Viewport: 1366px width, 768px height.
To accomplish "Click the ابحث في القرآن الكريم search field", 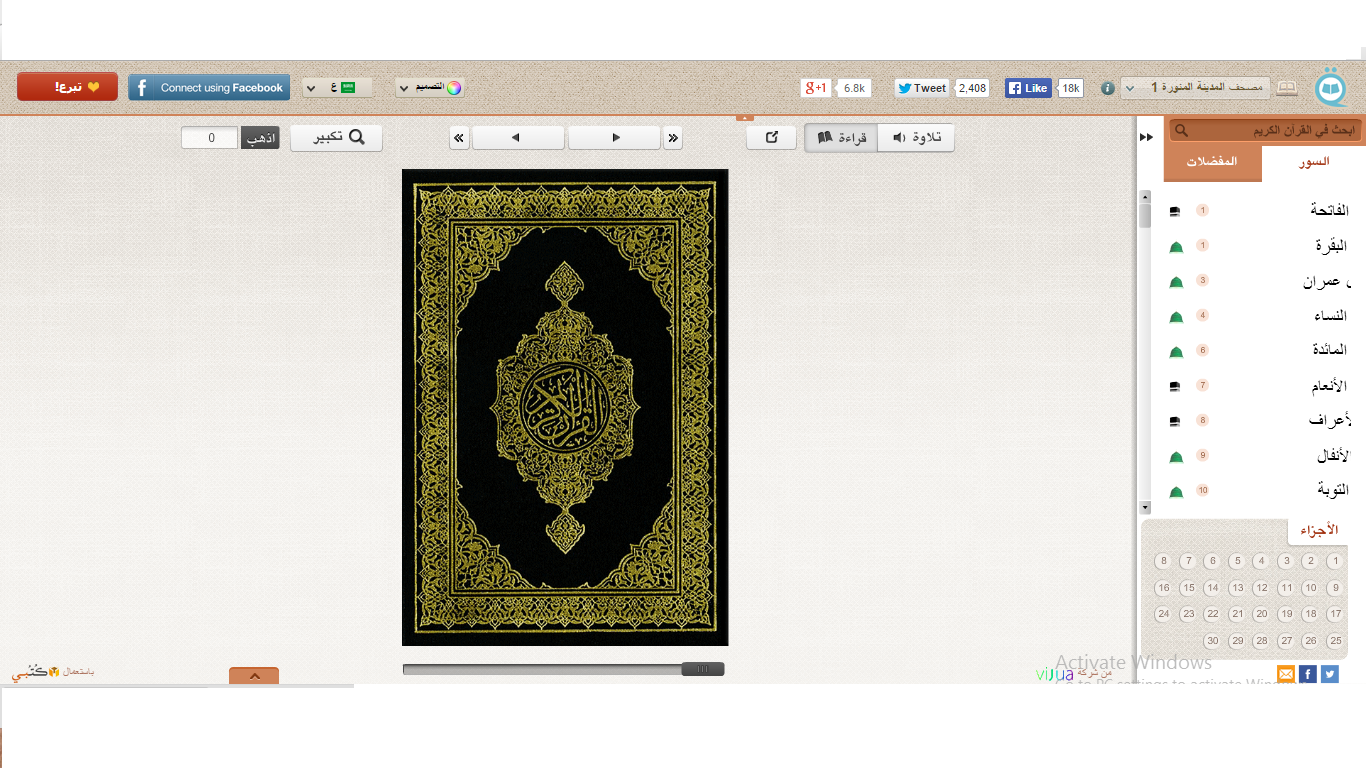I will (x=1265, y=131).
